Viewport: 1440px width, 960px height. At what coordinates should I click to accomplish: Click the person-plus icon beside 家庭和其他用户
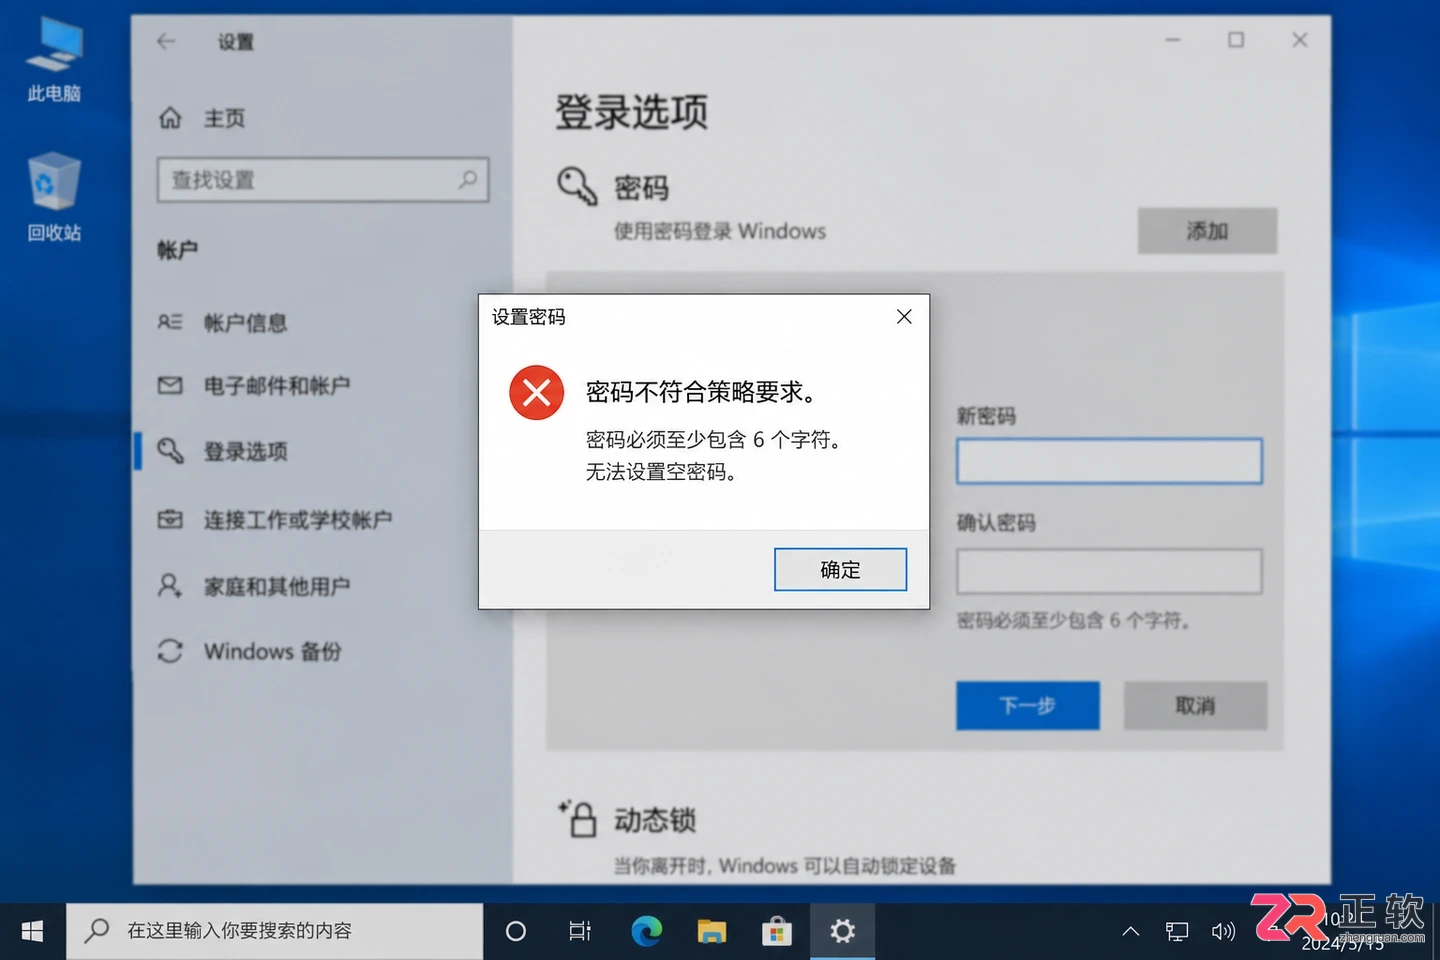(170, 586)
